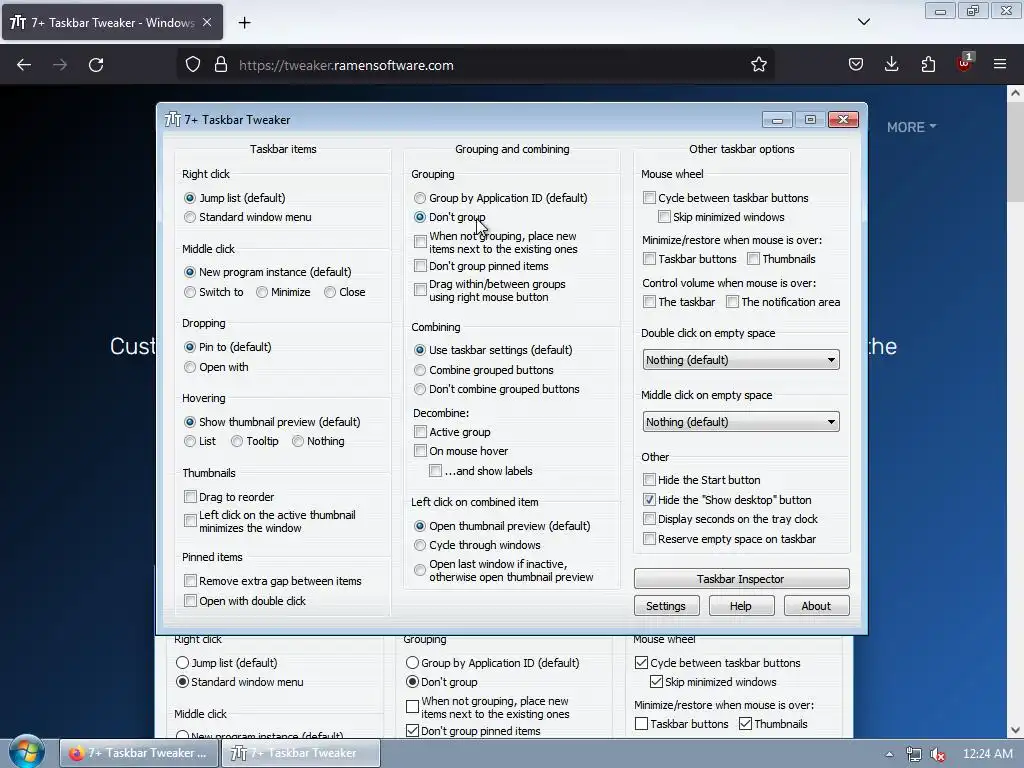Open the Taskbar Inspector
This screenshot has width=1024, height=768.
click(741, 579)
